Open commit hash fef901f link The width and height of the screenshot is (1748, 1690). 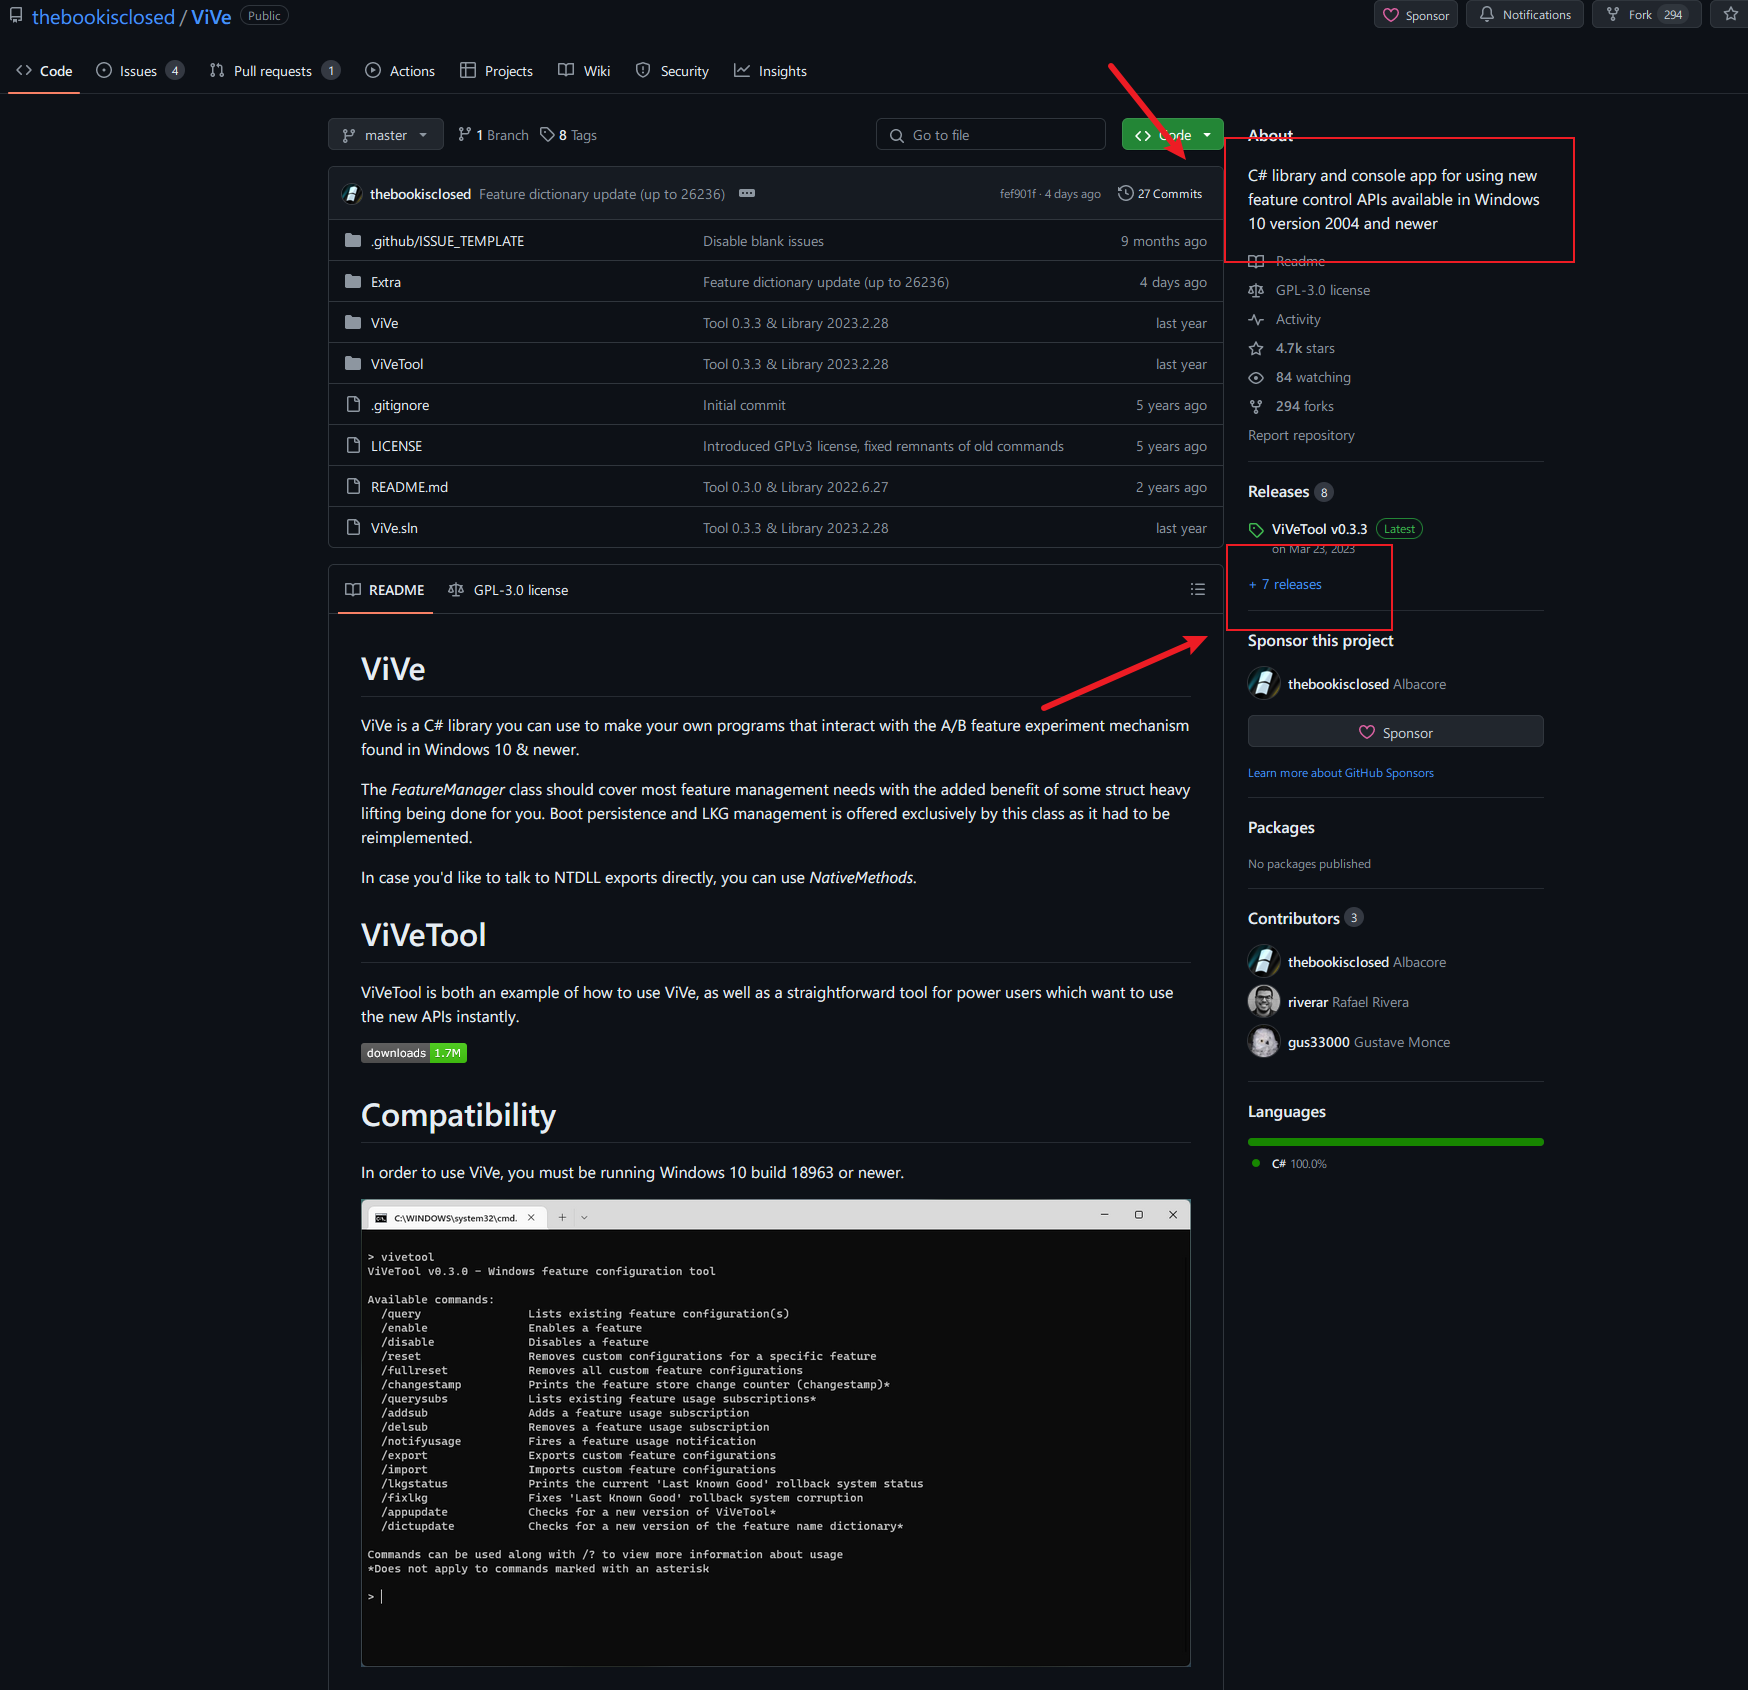point(1017,194)
